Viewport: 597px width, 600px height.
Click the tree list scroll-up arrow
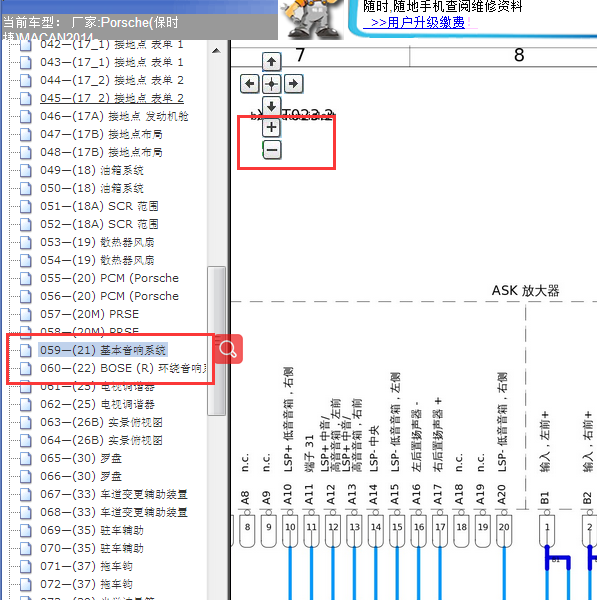click(216, 51)
